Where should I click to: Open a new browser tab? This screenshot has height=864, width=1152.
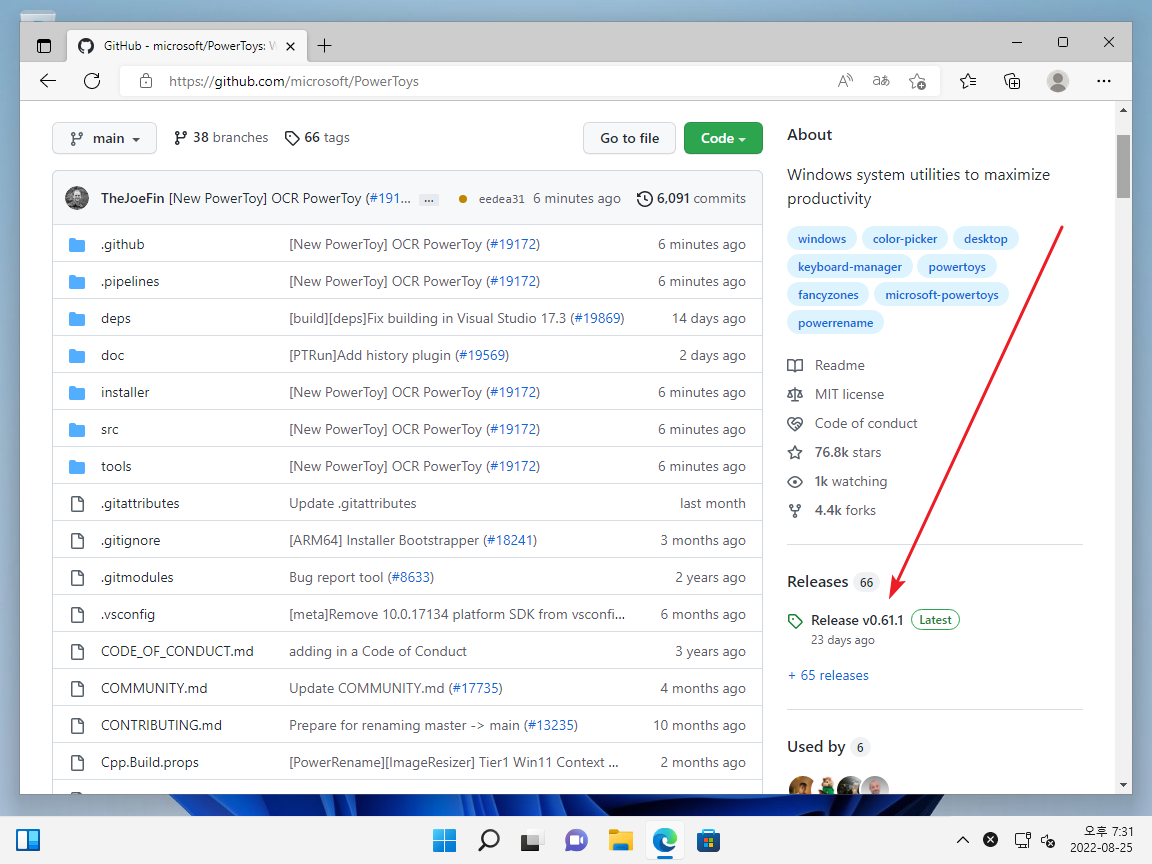click(324, 46)
